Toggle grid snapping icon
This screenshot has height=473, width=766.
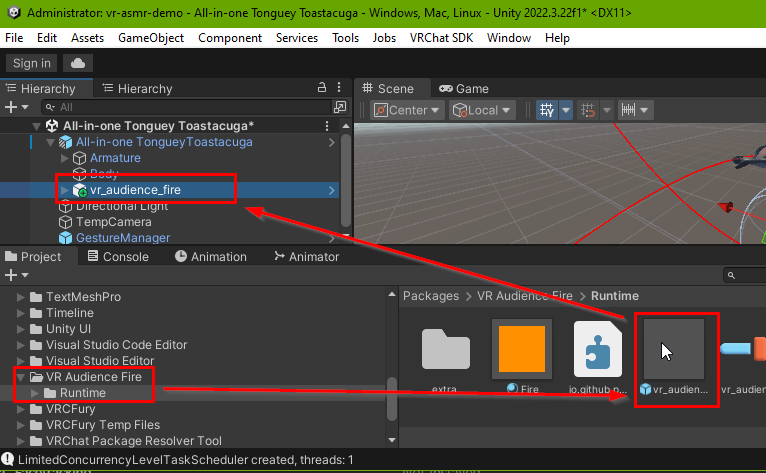pos(588,110)
